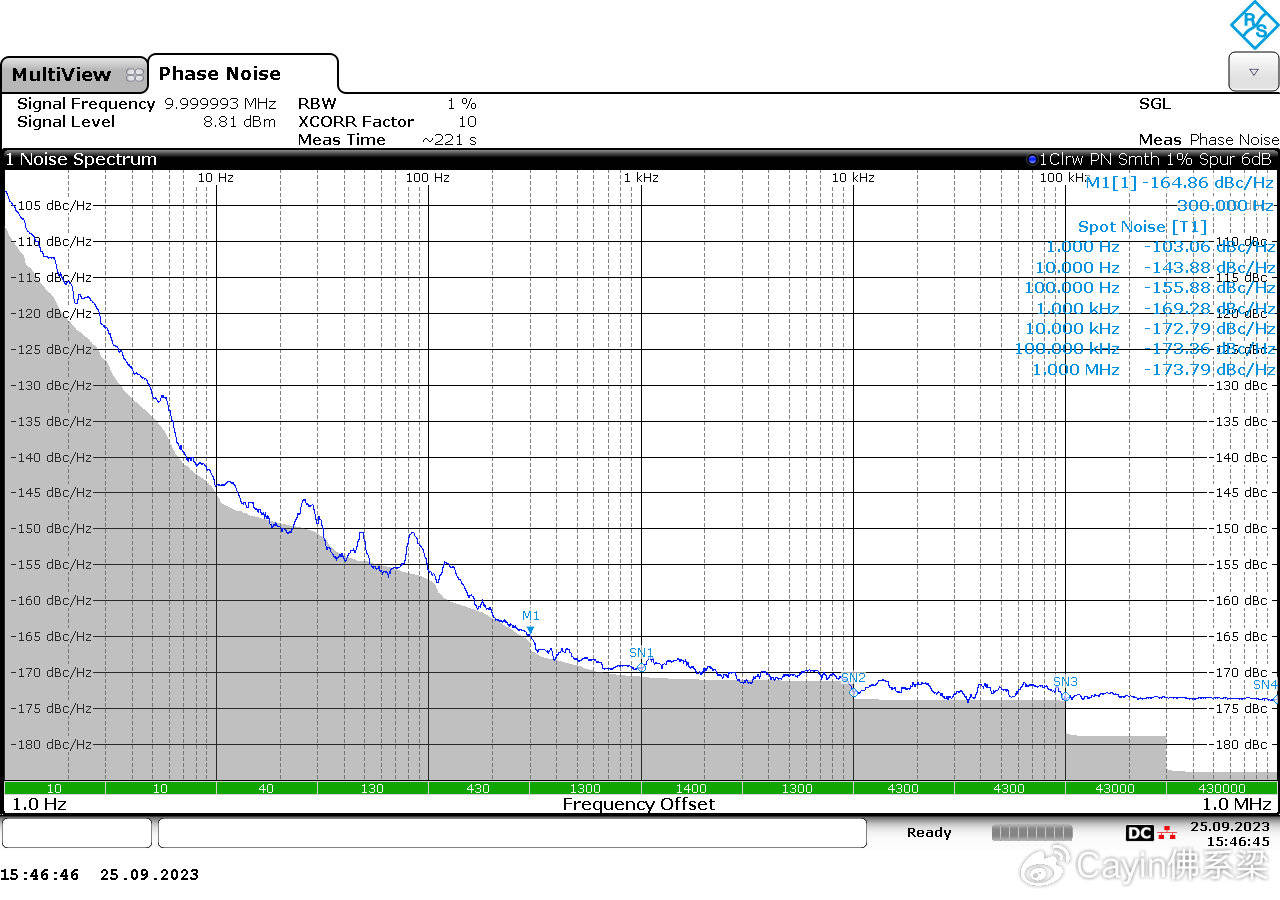The image size is (1280, 900).
Task: Click the green XCORR segment showing 430000
Action: tap(1222, 788)
